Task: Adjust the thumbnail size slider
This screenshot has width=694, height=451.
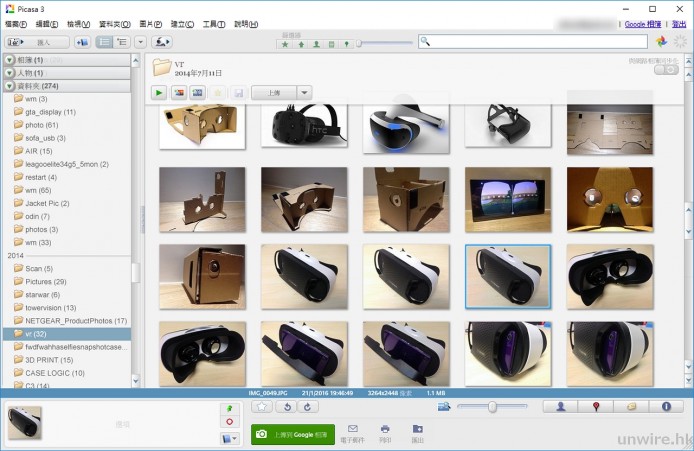Action: point(492,406)
